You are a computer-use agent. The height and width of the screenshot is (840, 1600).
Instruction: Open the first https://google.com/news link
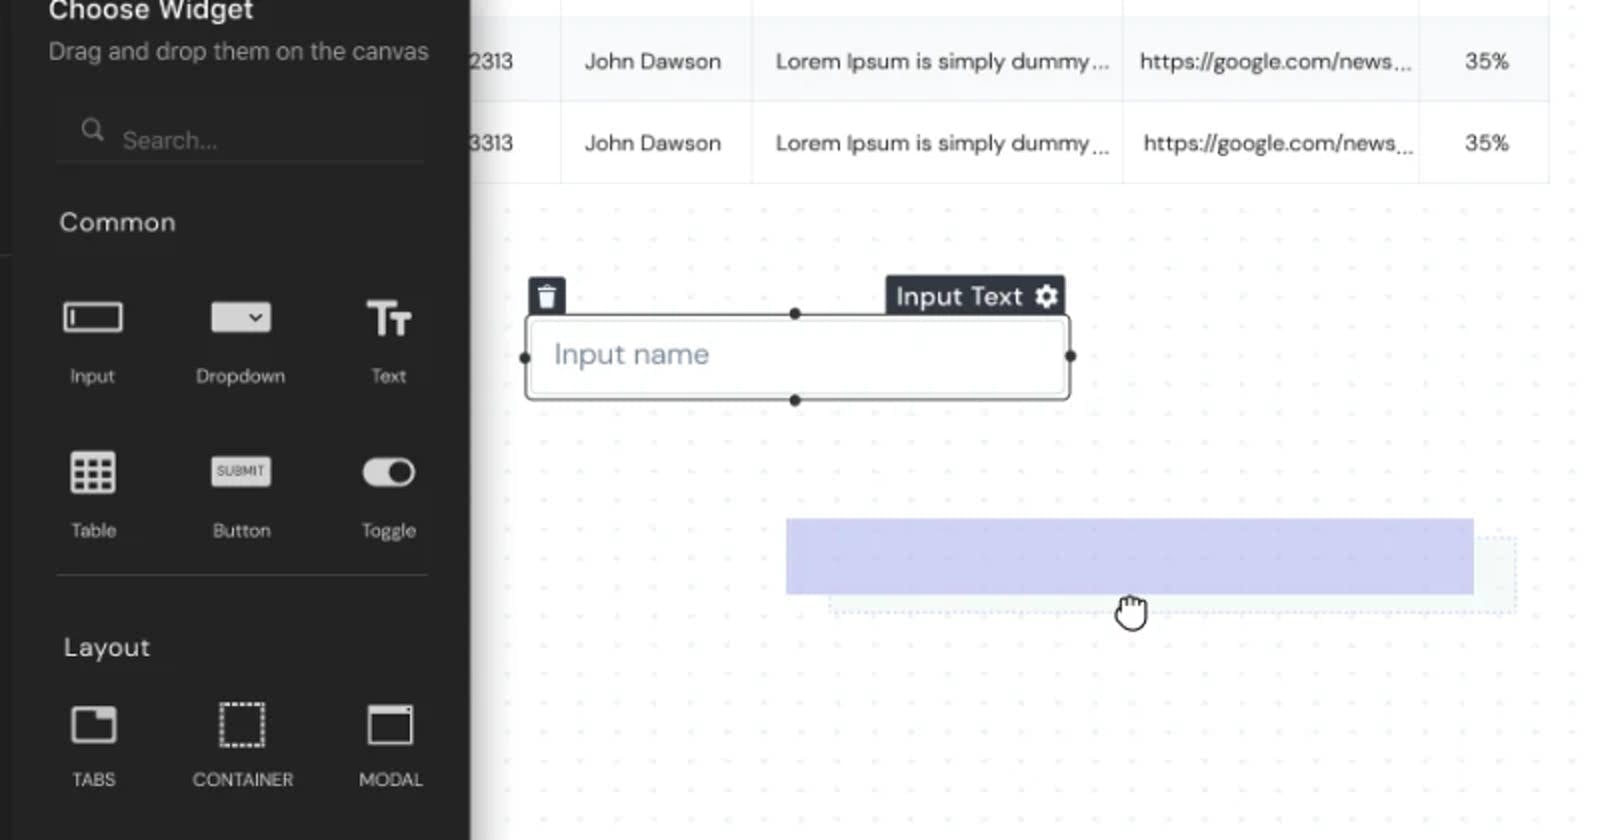pyautogui.click(x=1274, y=62)
